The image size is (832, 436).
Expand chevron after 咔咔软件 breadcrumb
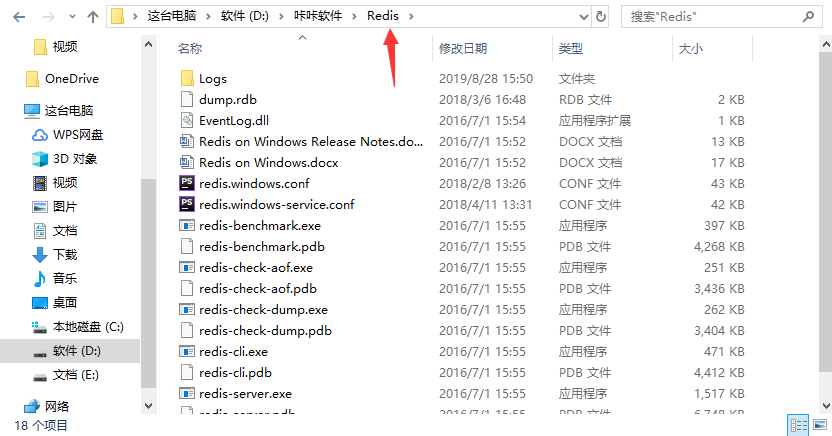pos(354,16)
